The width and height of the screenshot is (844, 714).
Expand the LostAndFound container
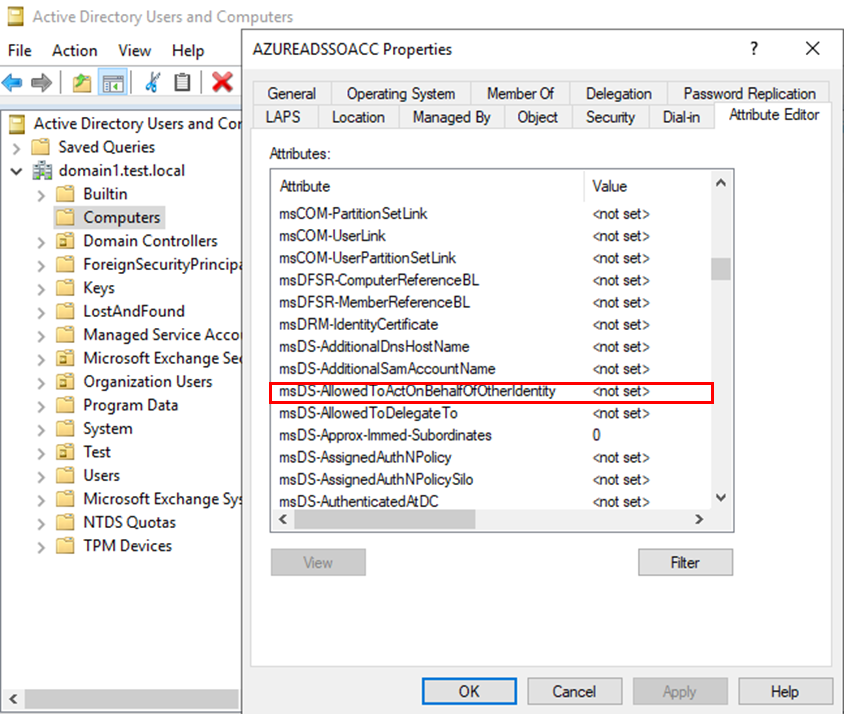[41, 312]
